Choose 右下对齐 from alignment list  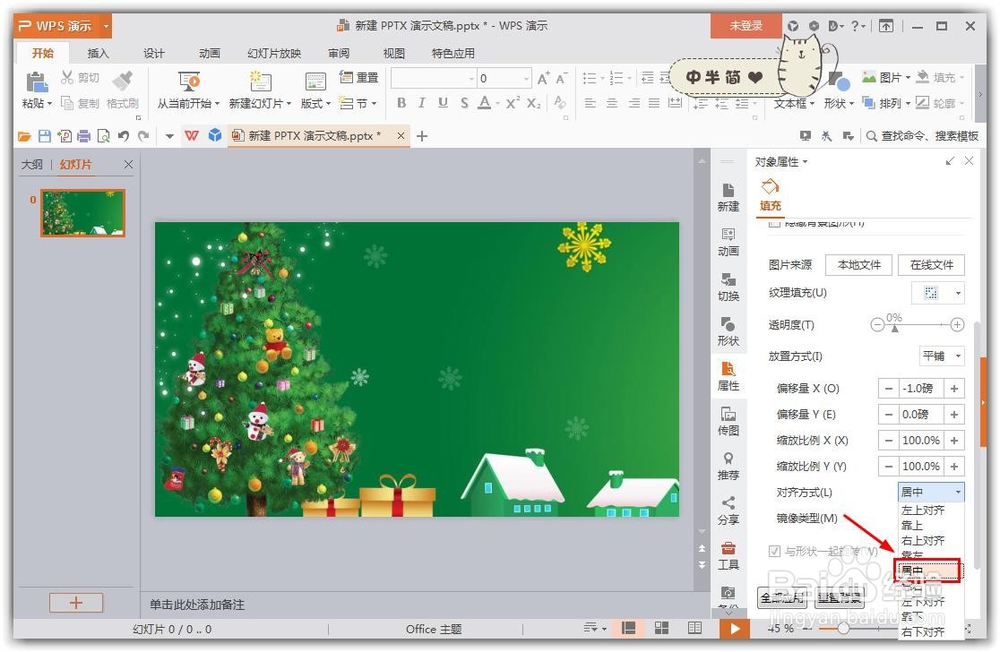coord(923,632)
